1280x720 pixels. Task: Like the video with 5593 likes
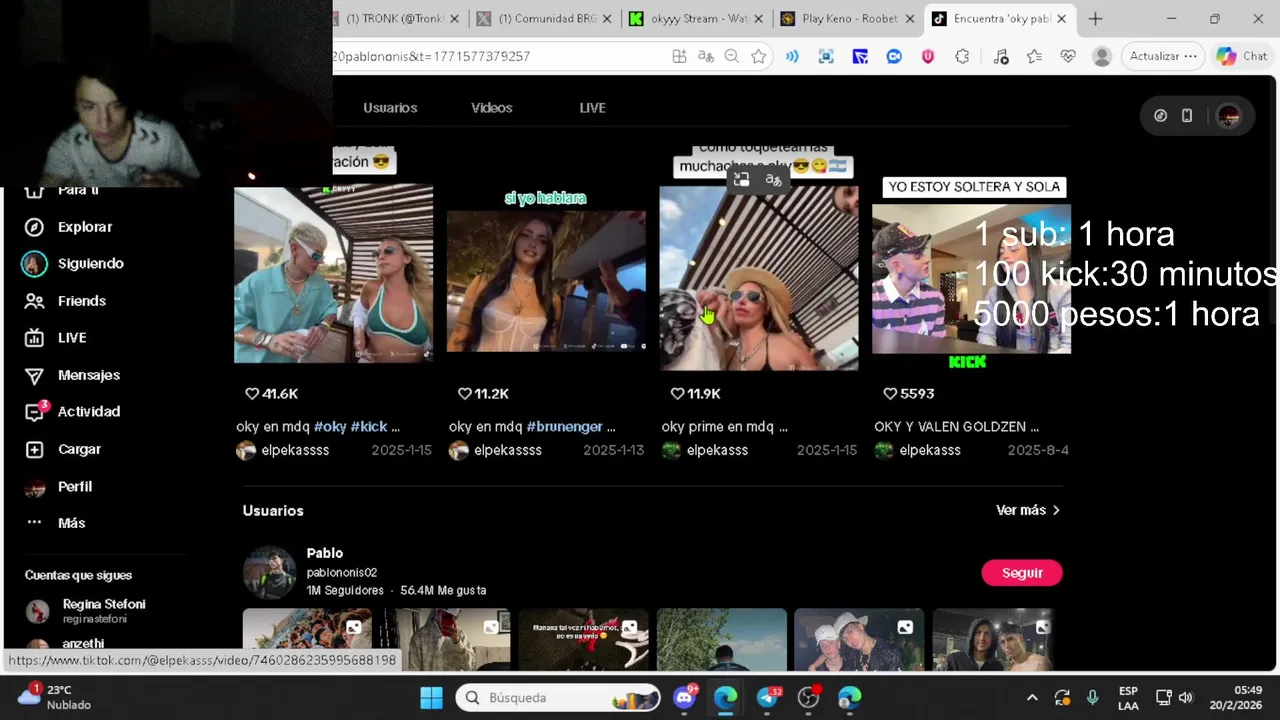890,394
